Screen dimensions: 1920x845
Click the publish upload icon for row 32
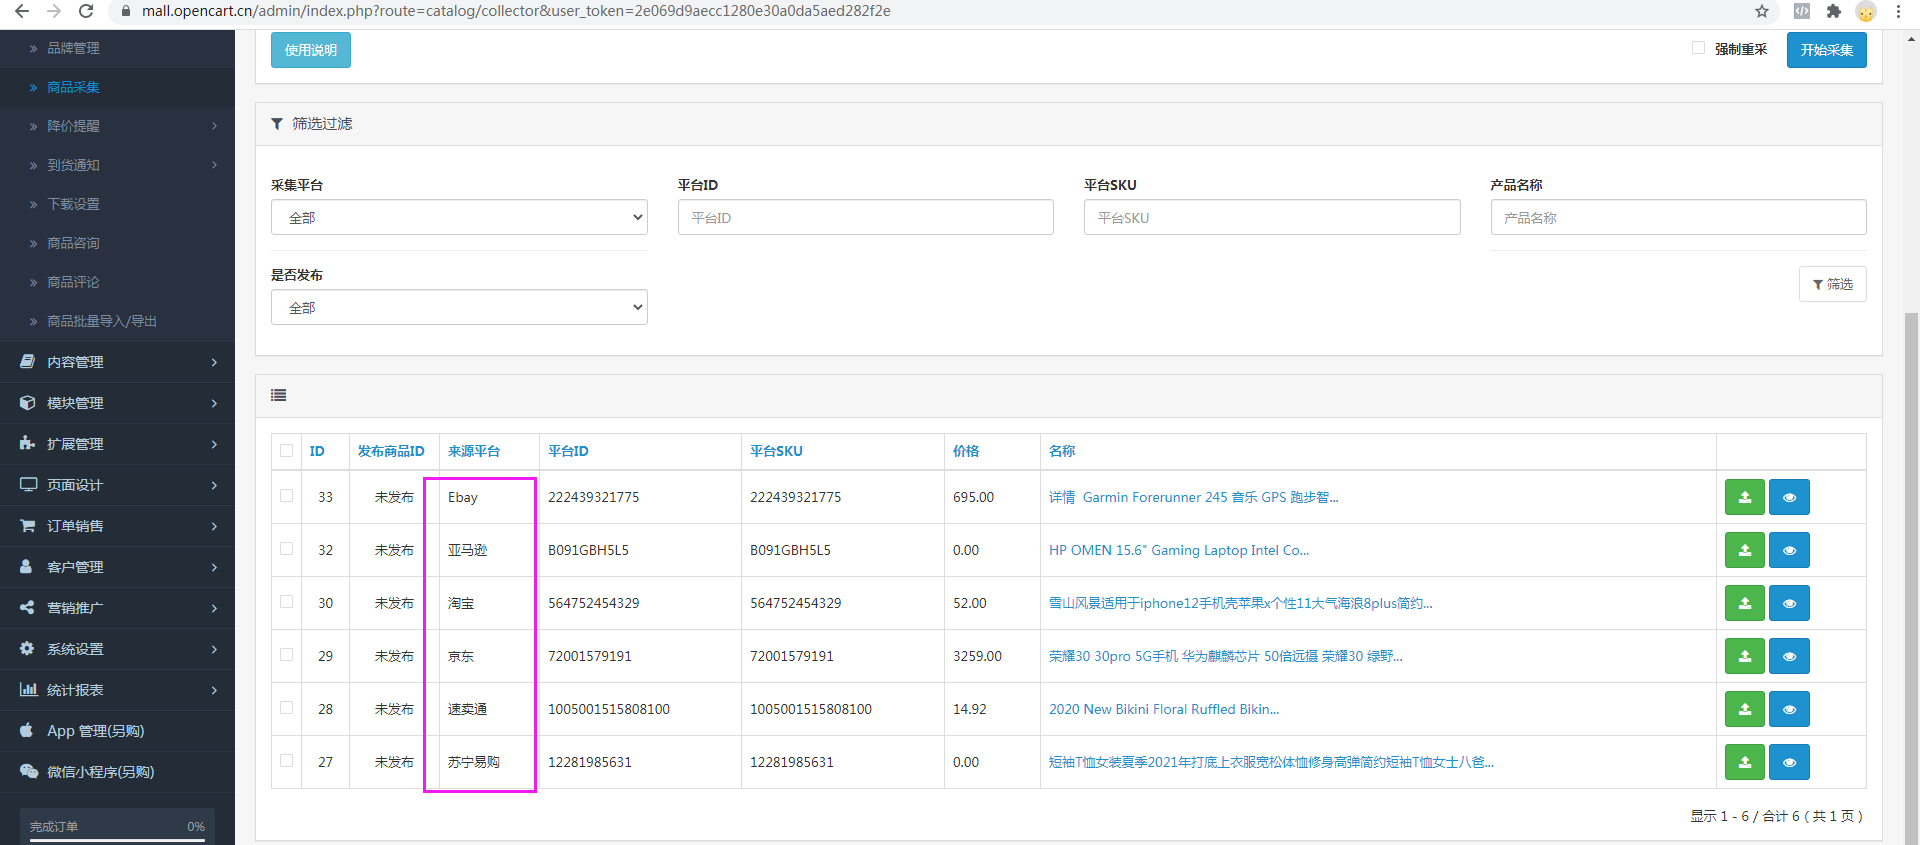[1744, 550]
